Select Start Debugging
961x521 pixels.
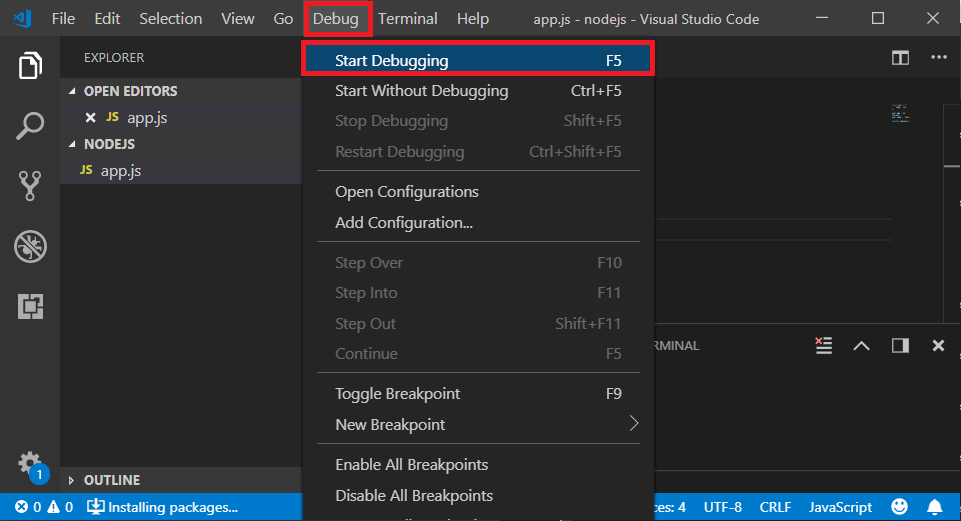[x=478, y=60]
